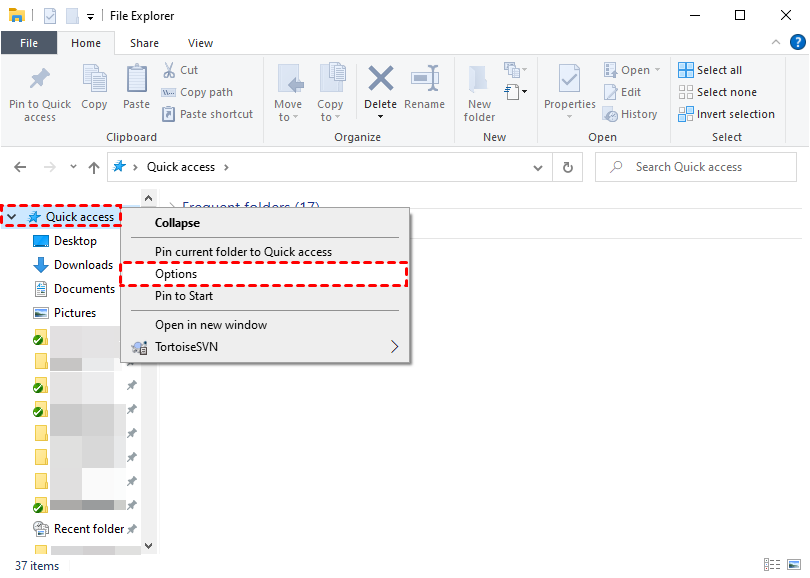Refresh the Quick access view
This screenshot has height=578, width=810.
pyautogui.click(x=568, y=167)
